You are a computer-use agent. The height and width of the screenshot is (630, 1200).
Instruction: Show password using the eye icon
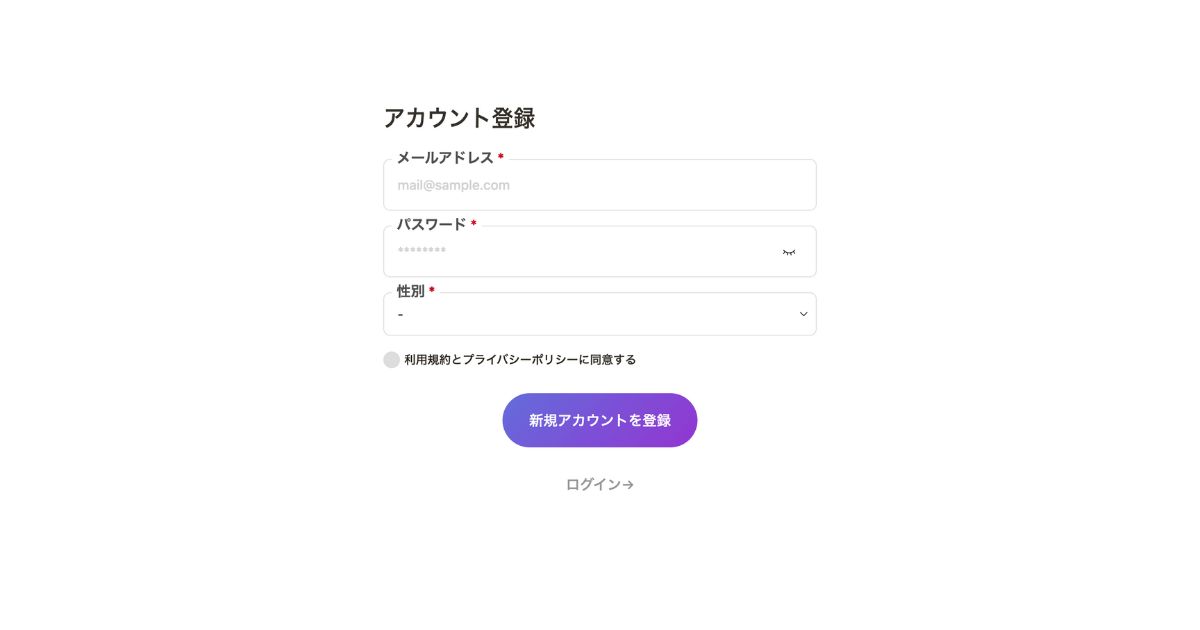(789, 252)
